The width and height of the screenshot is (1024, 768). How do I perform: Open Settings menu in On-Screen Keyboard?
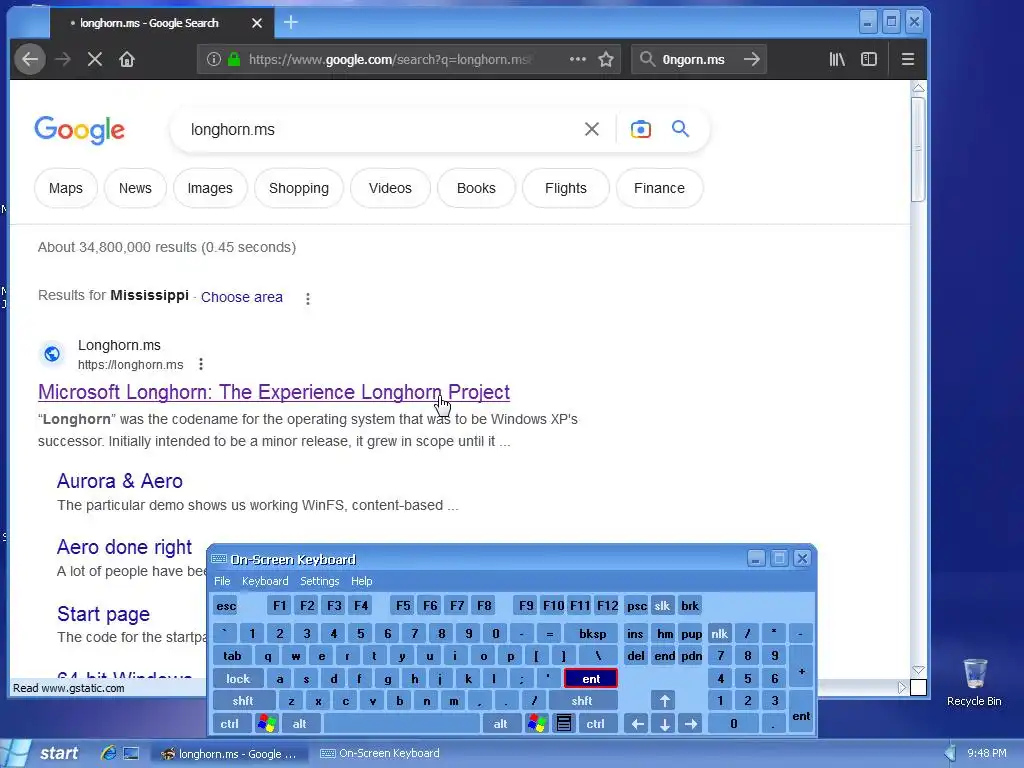[319, 581]
